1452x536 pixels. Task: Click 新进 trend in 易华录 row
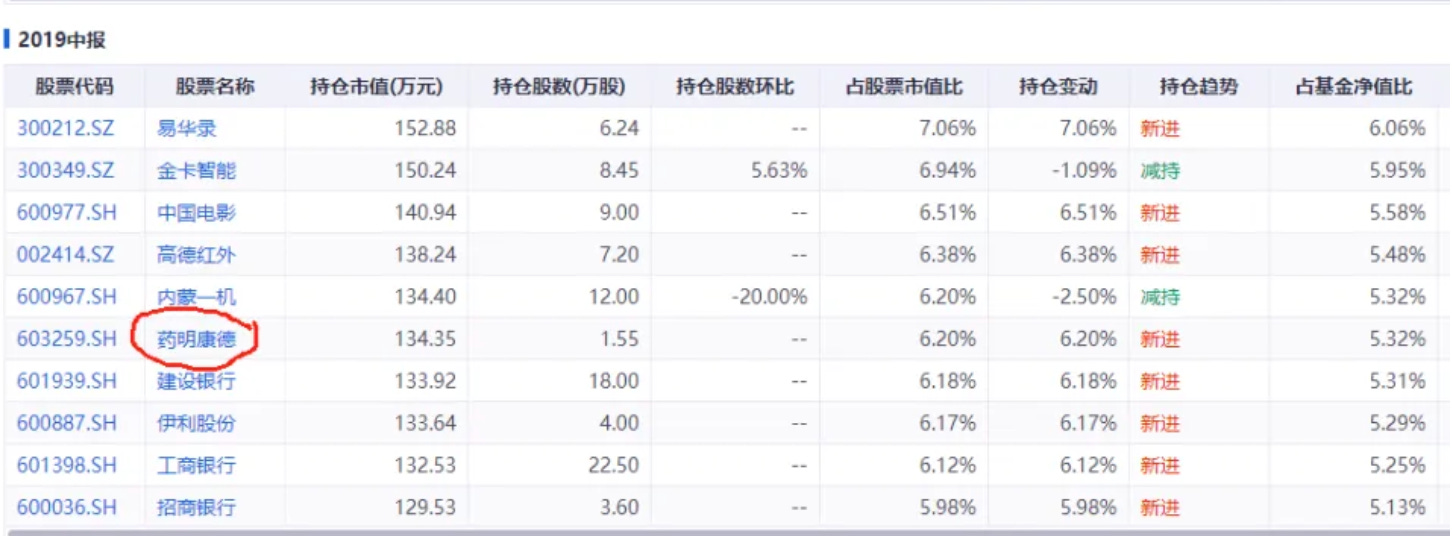coord(1160,128)
